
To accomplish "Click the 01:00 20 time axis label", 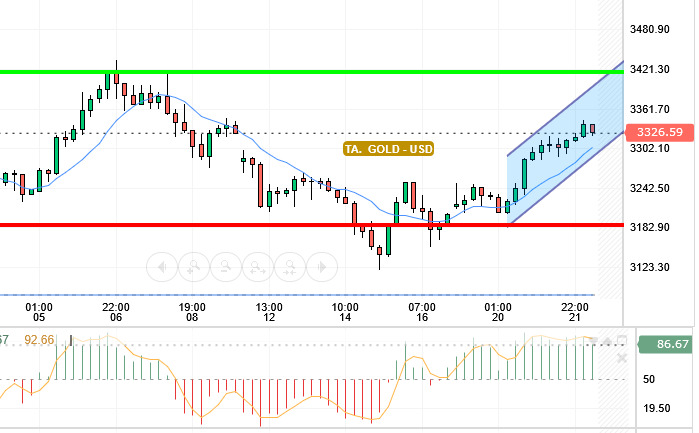I will tap(498, 312).
